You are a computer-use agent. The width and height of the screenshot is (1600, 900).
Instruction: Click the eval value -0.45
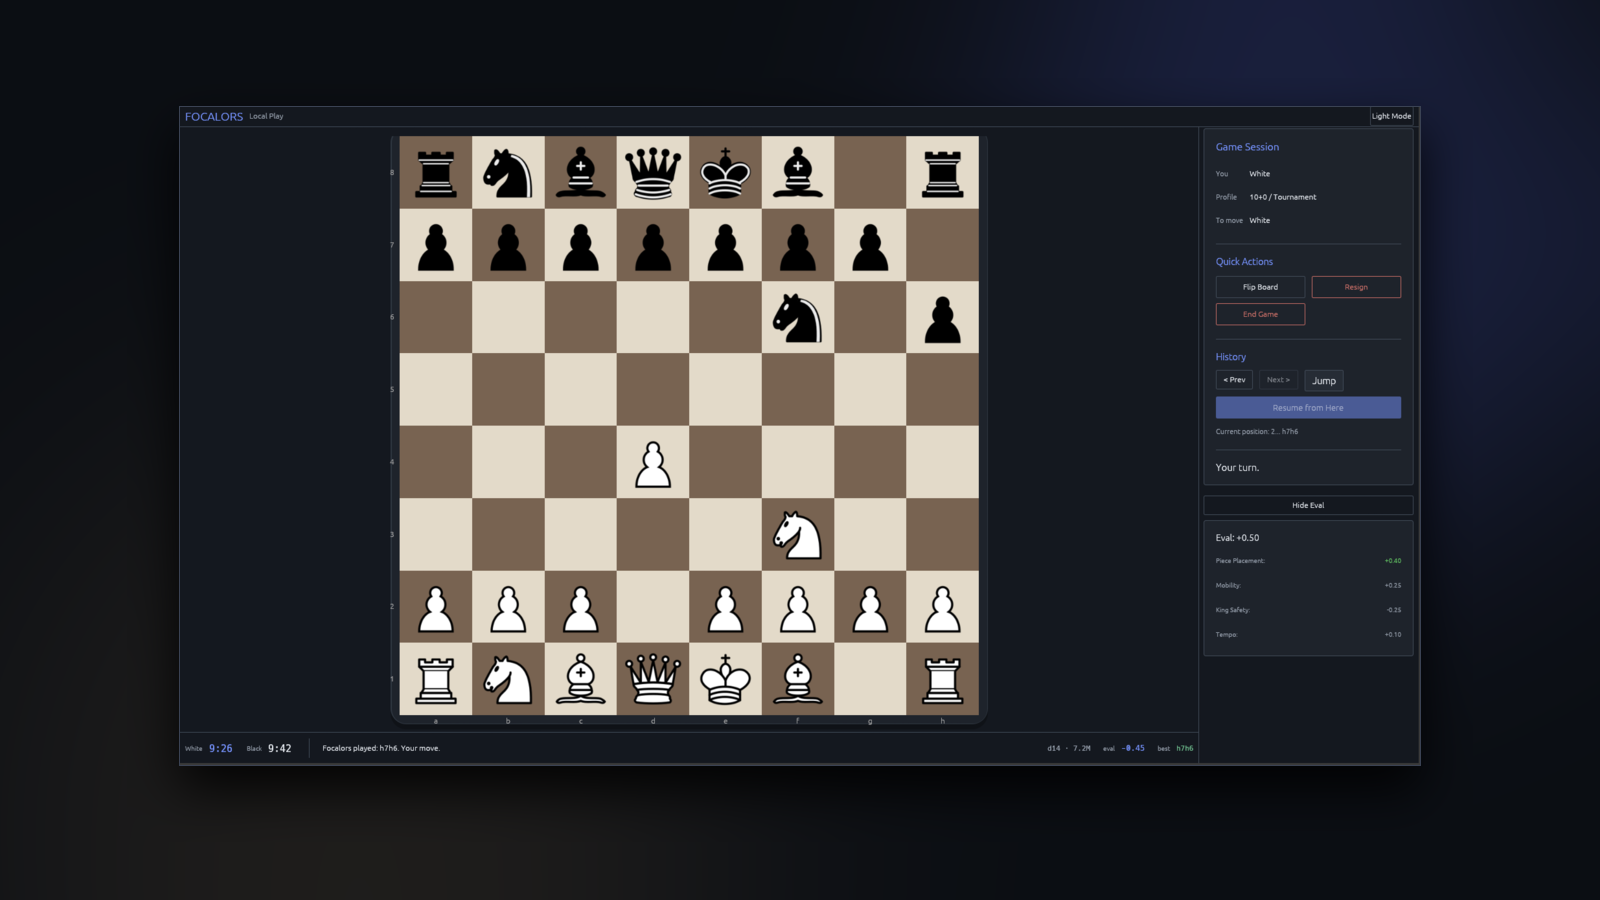click(x=1133, y=748)
